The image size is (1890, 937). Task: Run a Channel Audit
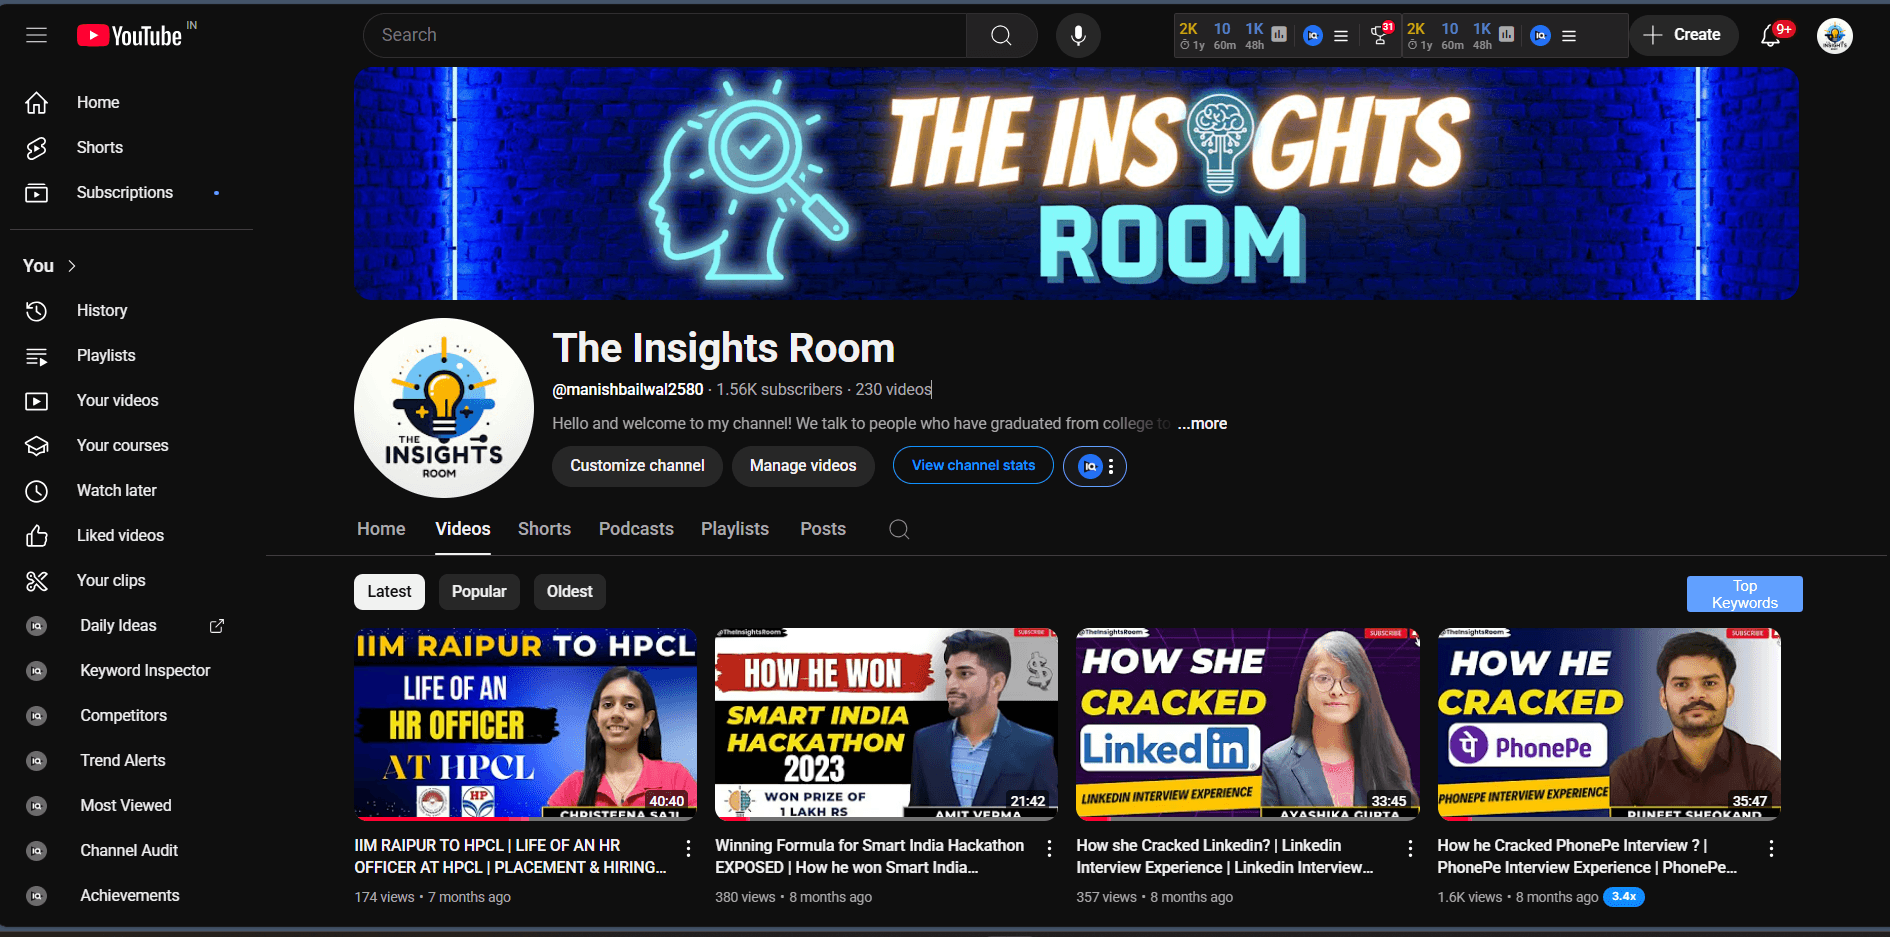128,850
